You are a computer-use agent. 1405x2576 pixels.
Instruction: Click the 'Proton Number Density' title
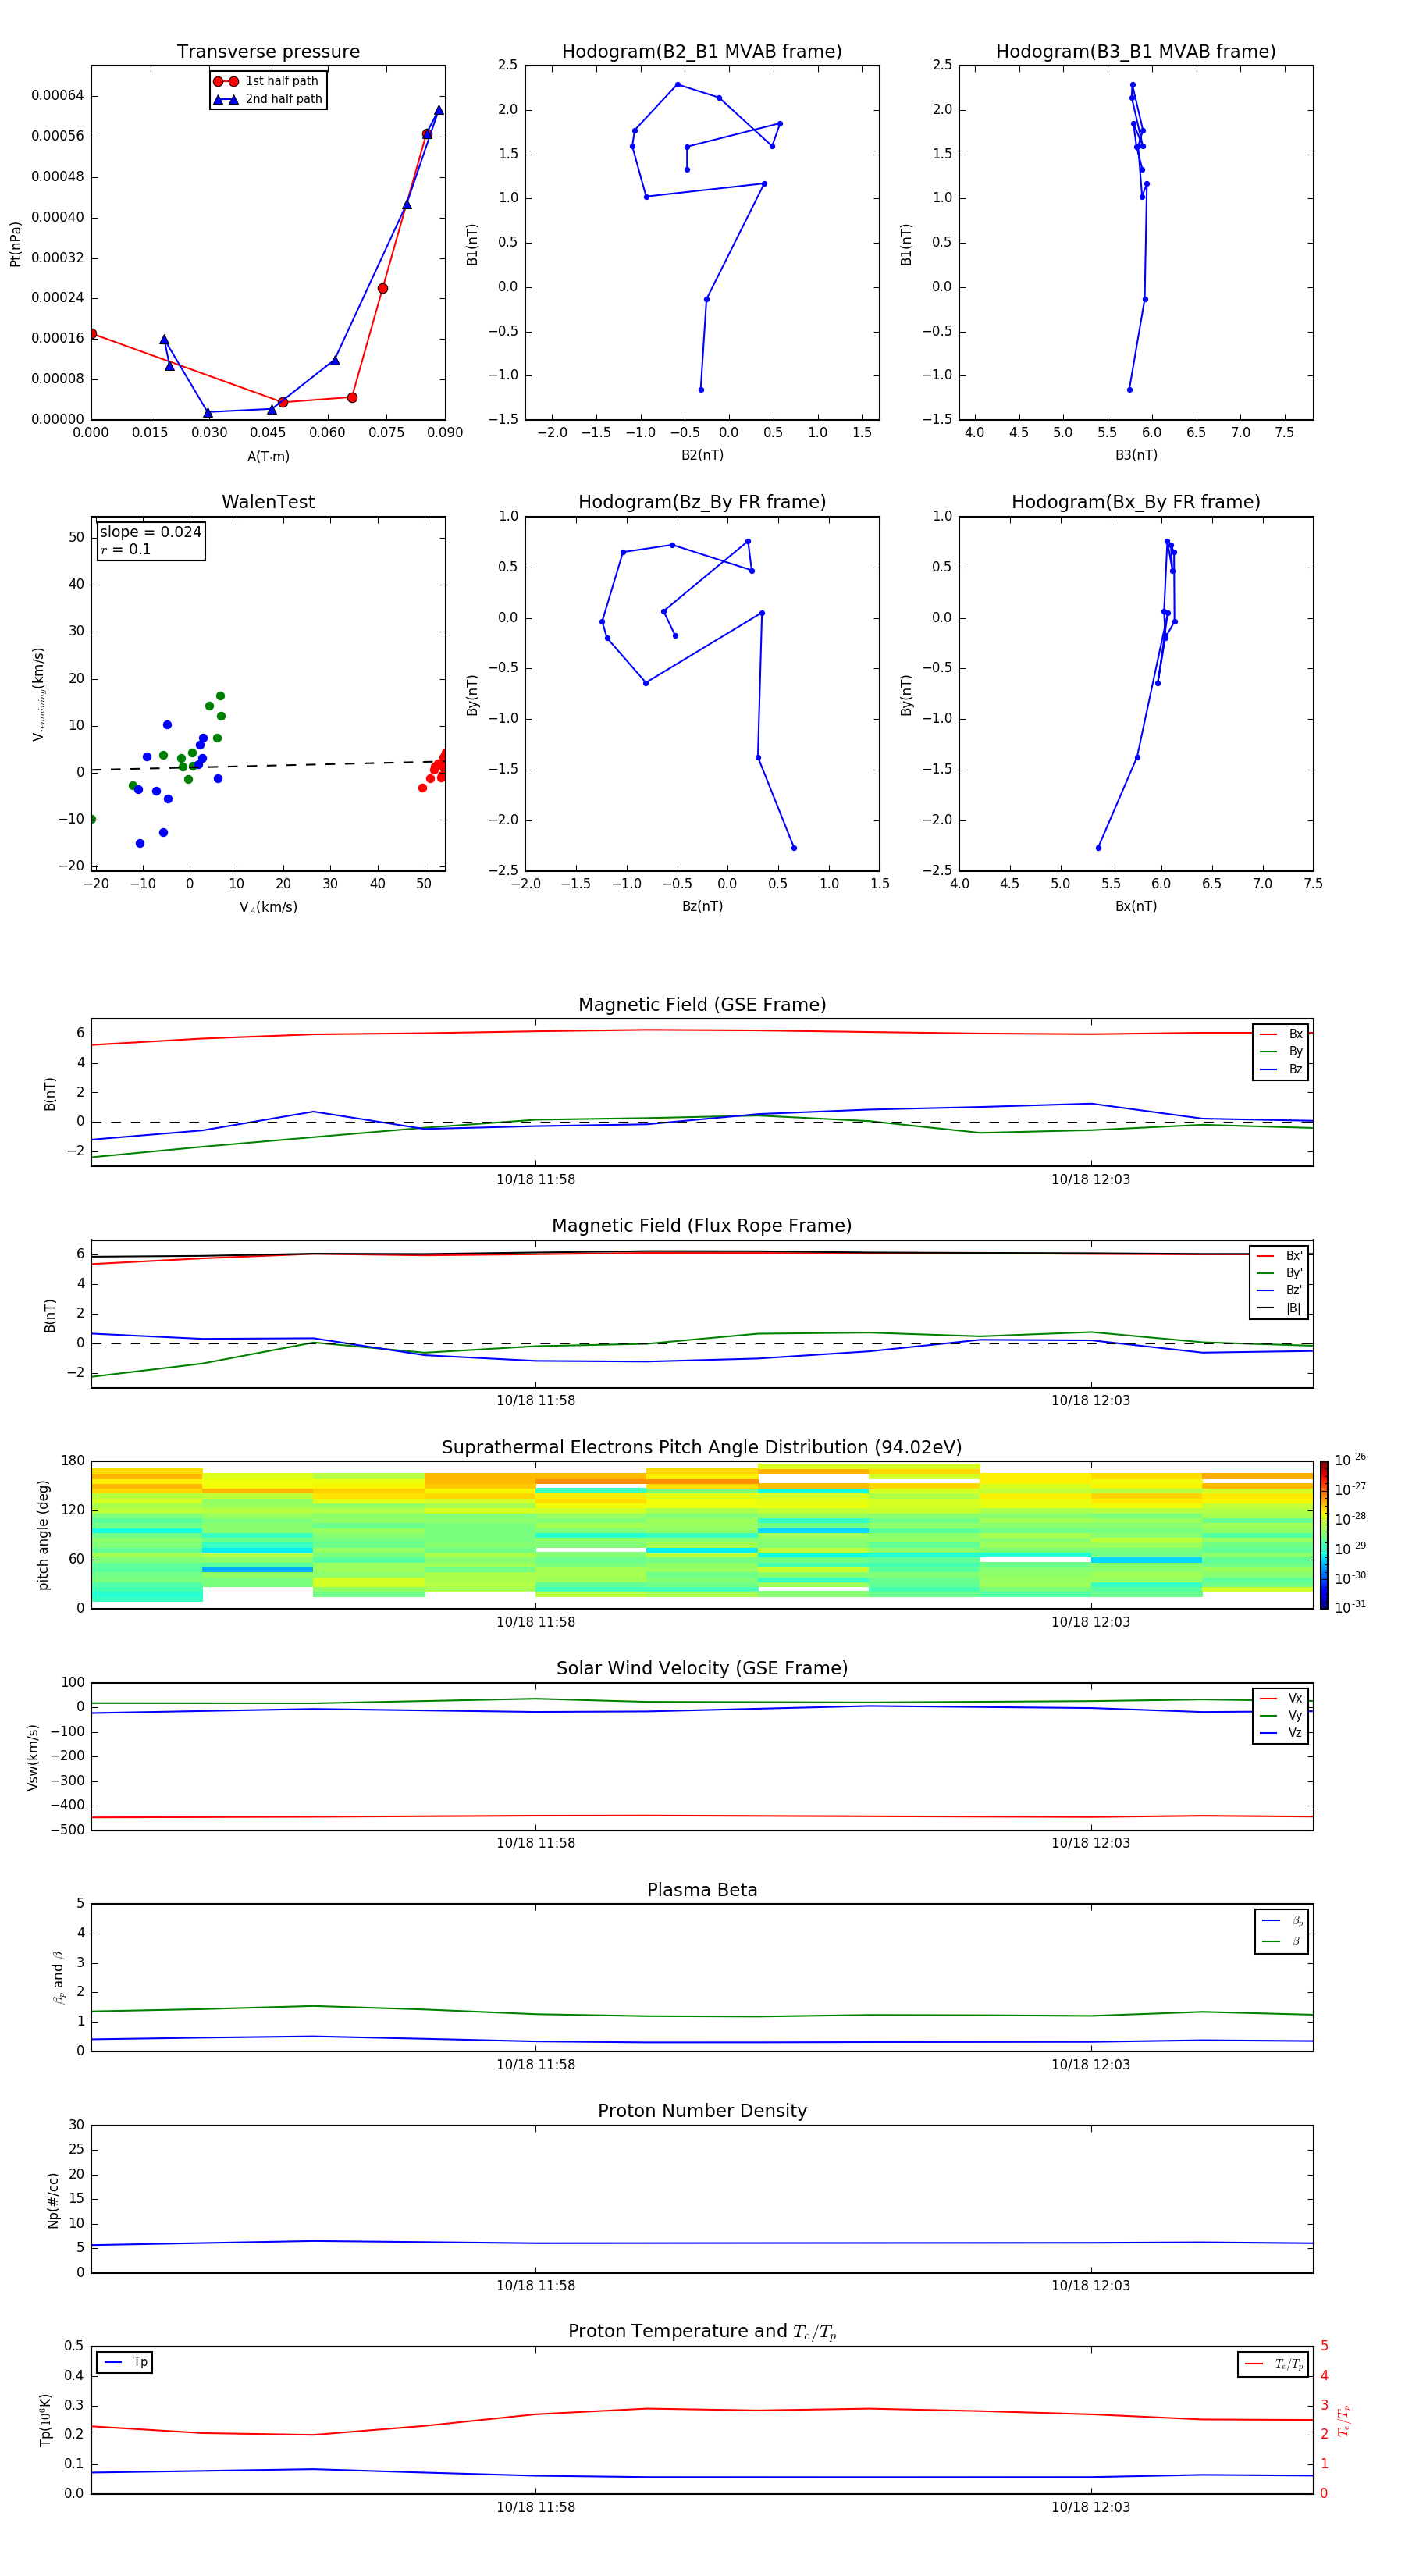[702, 2111]
